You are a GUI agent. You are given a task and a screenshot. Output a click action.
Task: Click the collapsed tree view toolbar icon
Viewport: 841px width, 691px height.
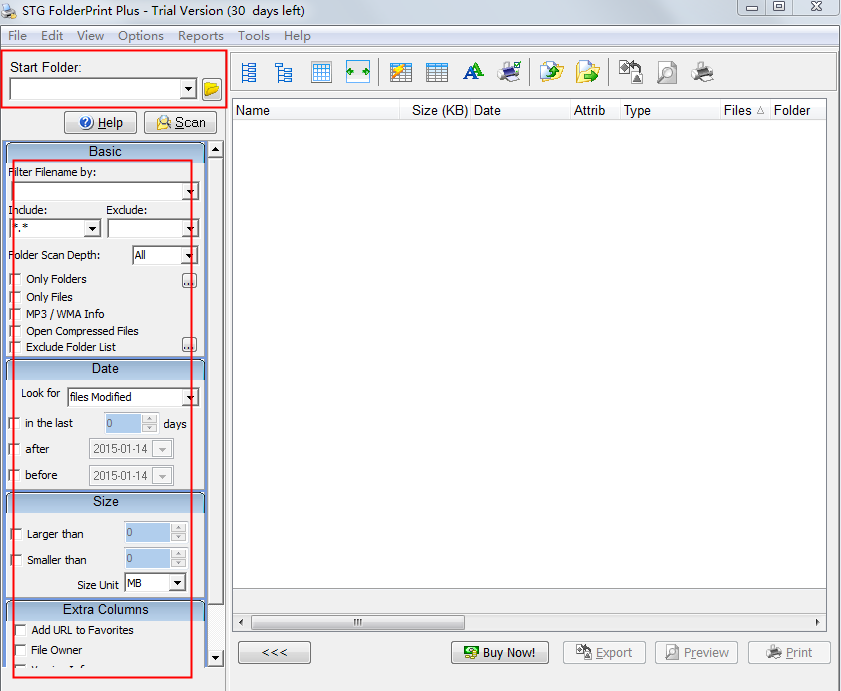pos(284,73)
